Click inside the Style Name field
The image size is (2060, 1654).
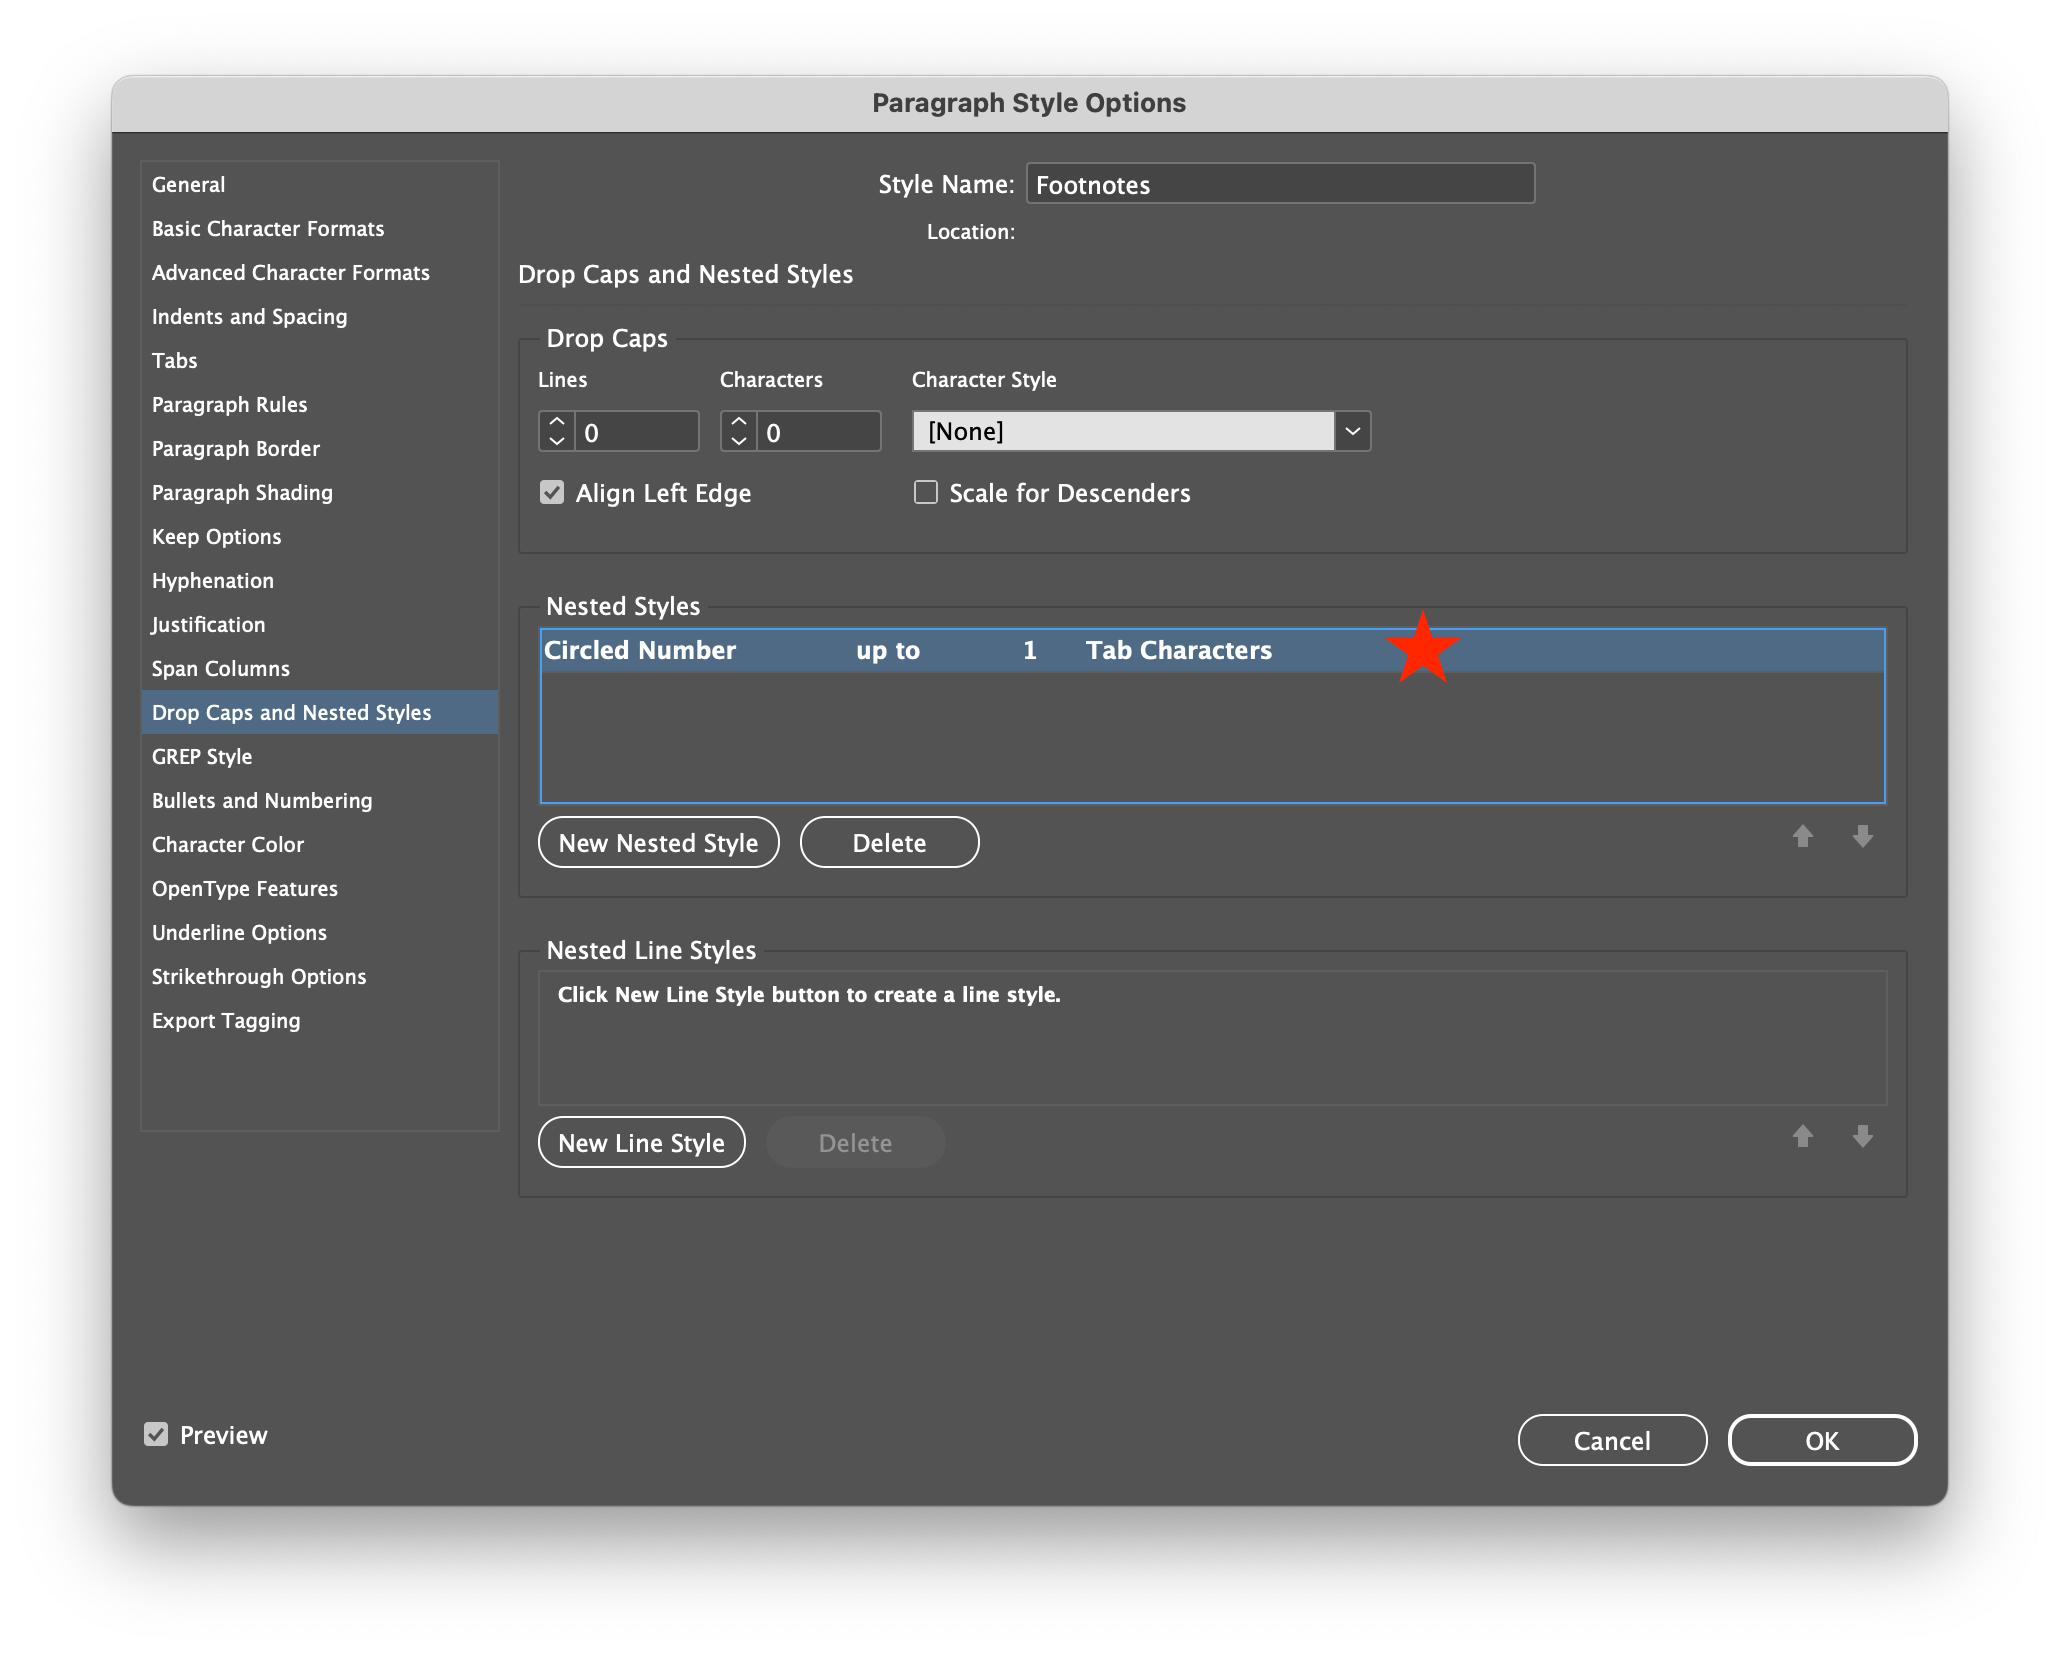[1280, 184]
